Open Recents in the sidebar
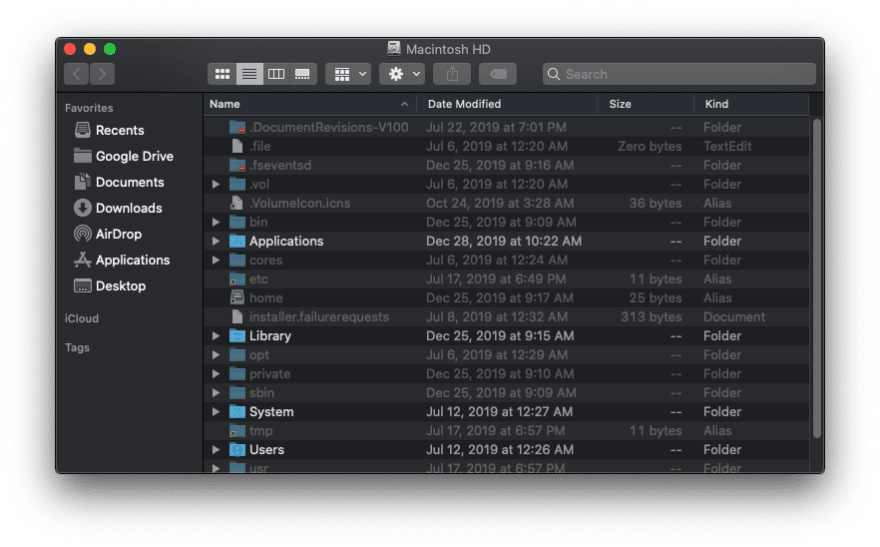Image resolution: width=880 pixels, height=547 pixels. pyautogui.click(x=109, y=130)
